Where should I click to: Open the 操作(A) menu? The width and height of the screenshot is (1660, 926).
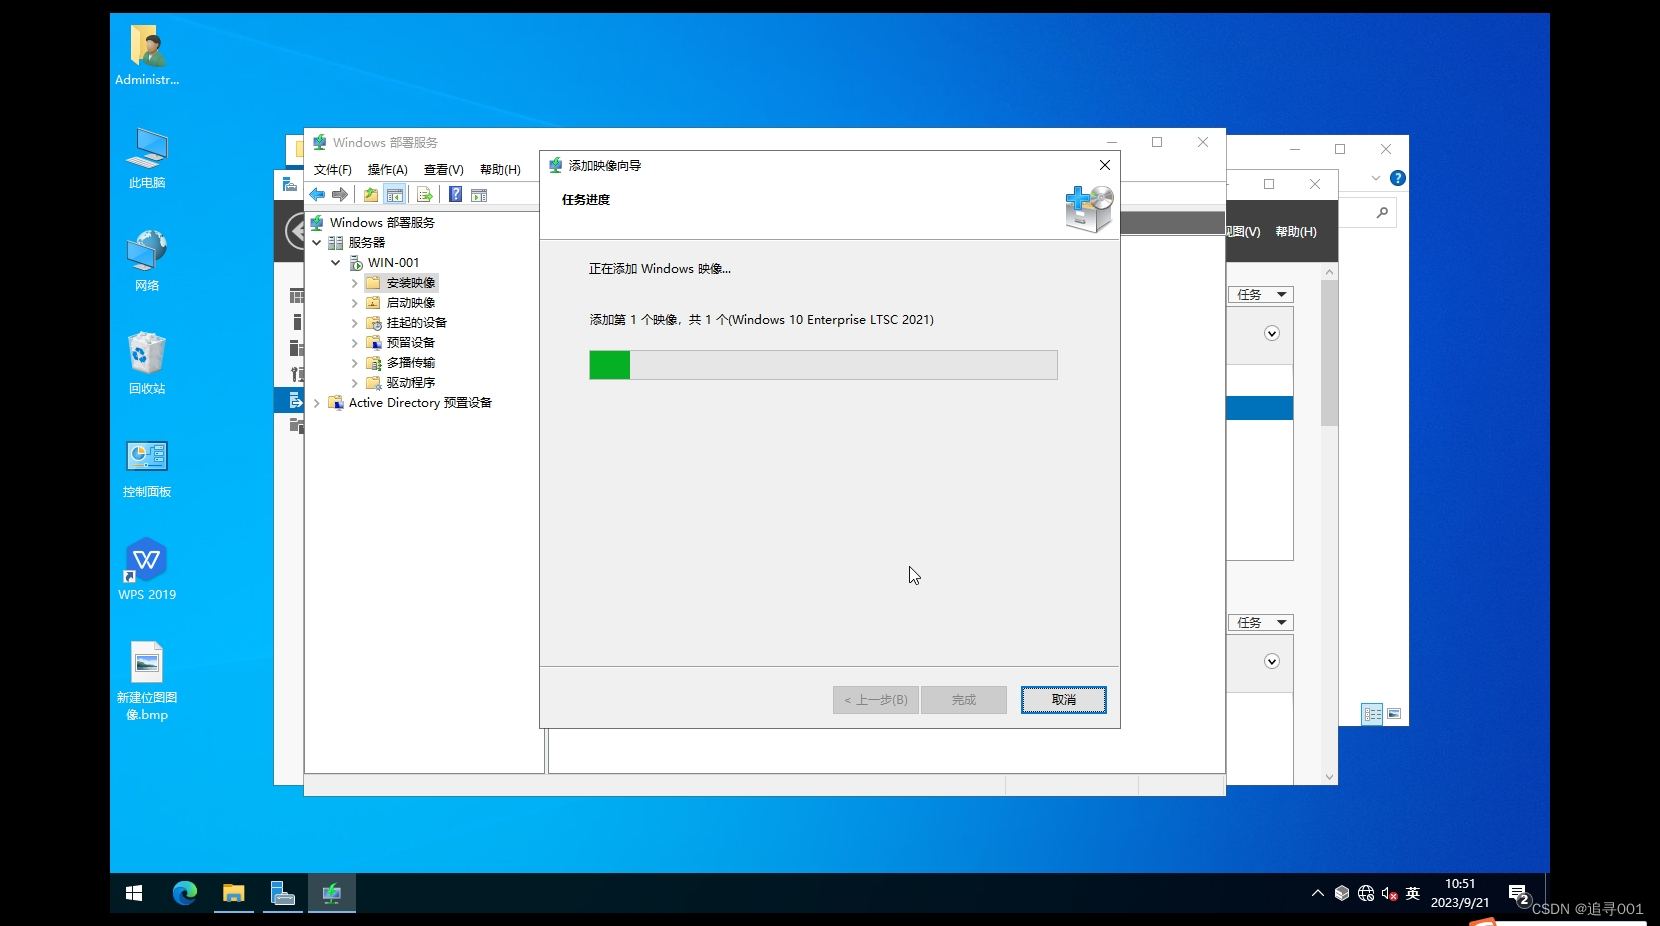click(x=387, y=170)
